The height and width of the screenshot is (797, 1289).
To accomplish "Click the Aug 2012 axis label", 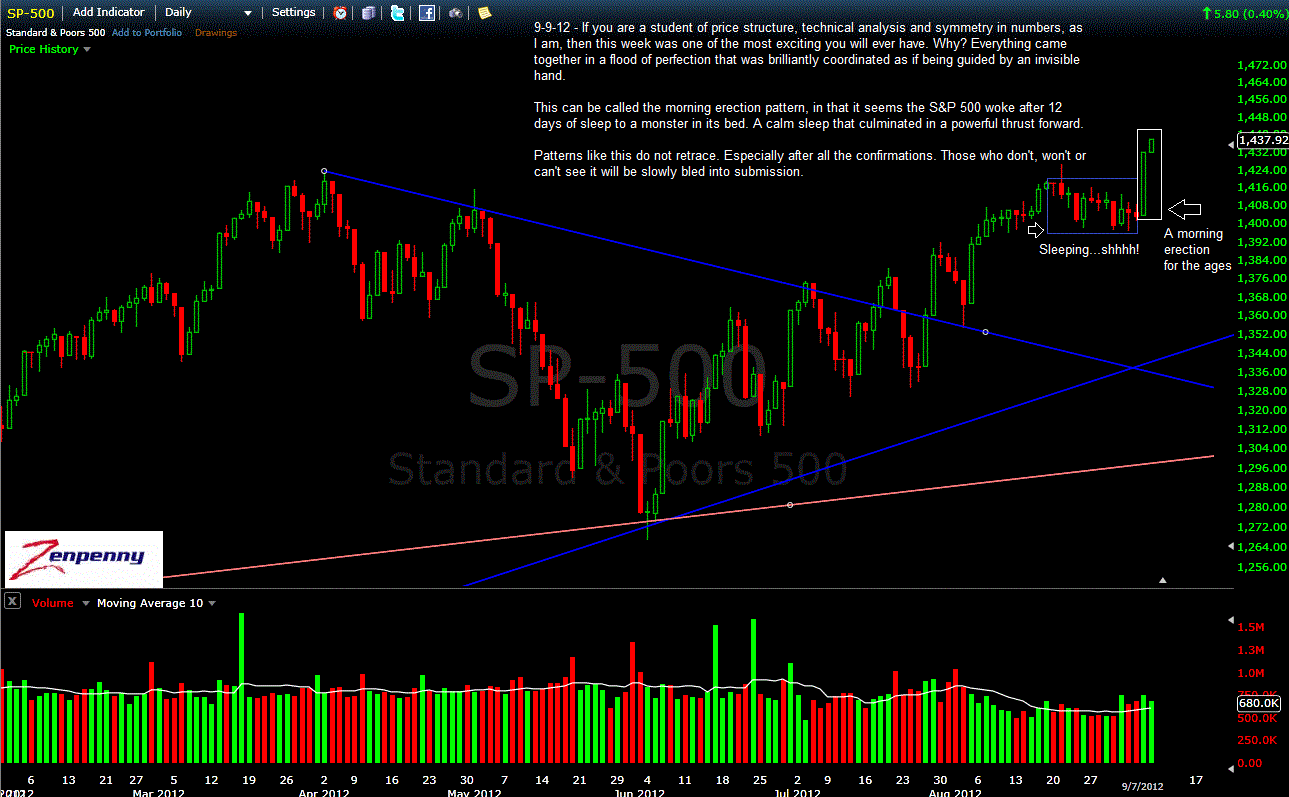I will pos(955,792).
